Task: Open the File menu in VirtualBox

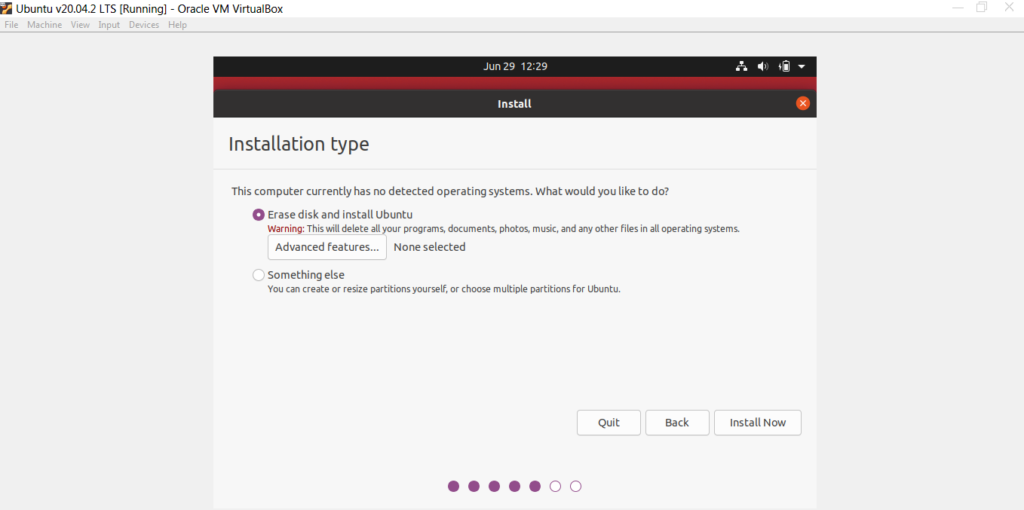Action: [x=12, y=25]
